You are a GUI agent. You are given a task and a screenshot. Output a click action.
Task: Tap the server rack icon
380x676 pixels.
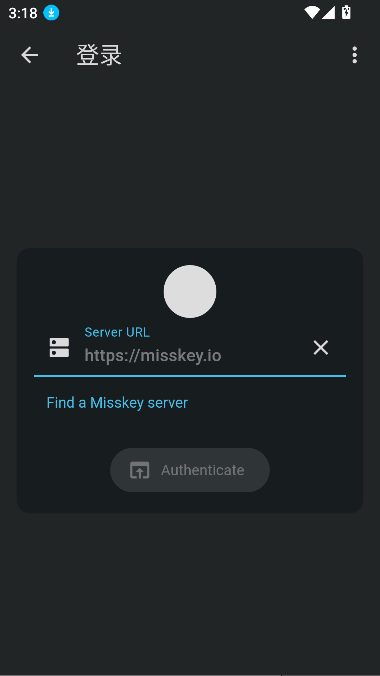tap(59, 347)
